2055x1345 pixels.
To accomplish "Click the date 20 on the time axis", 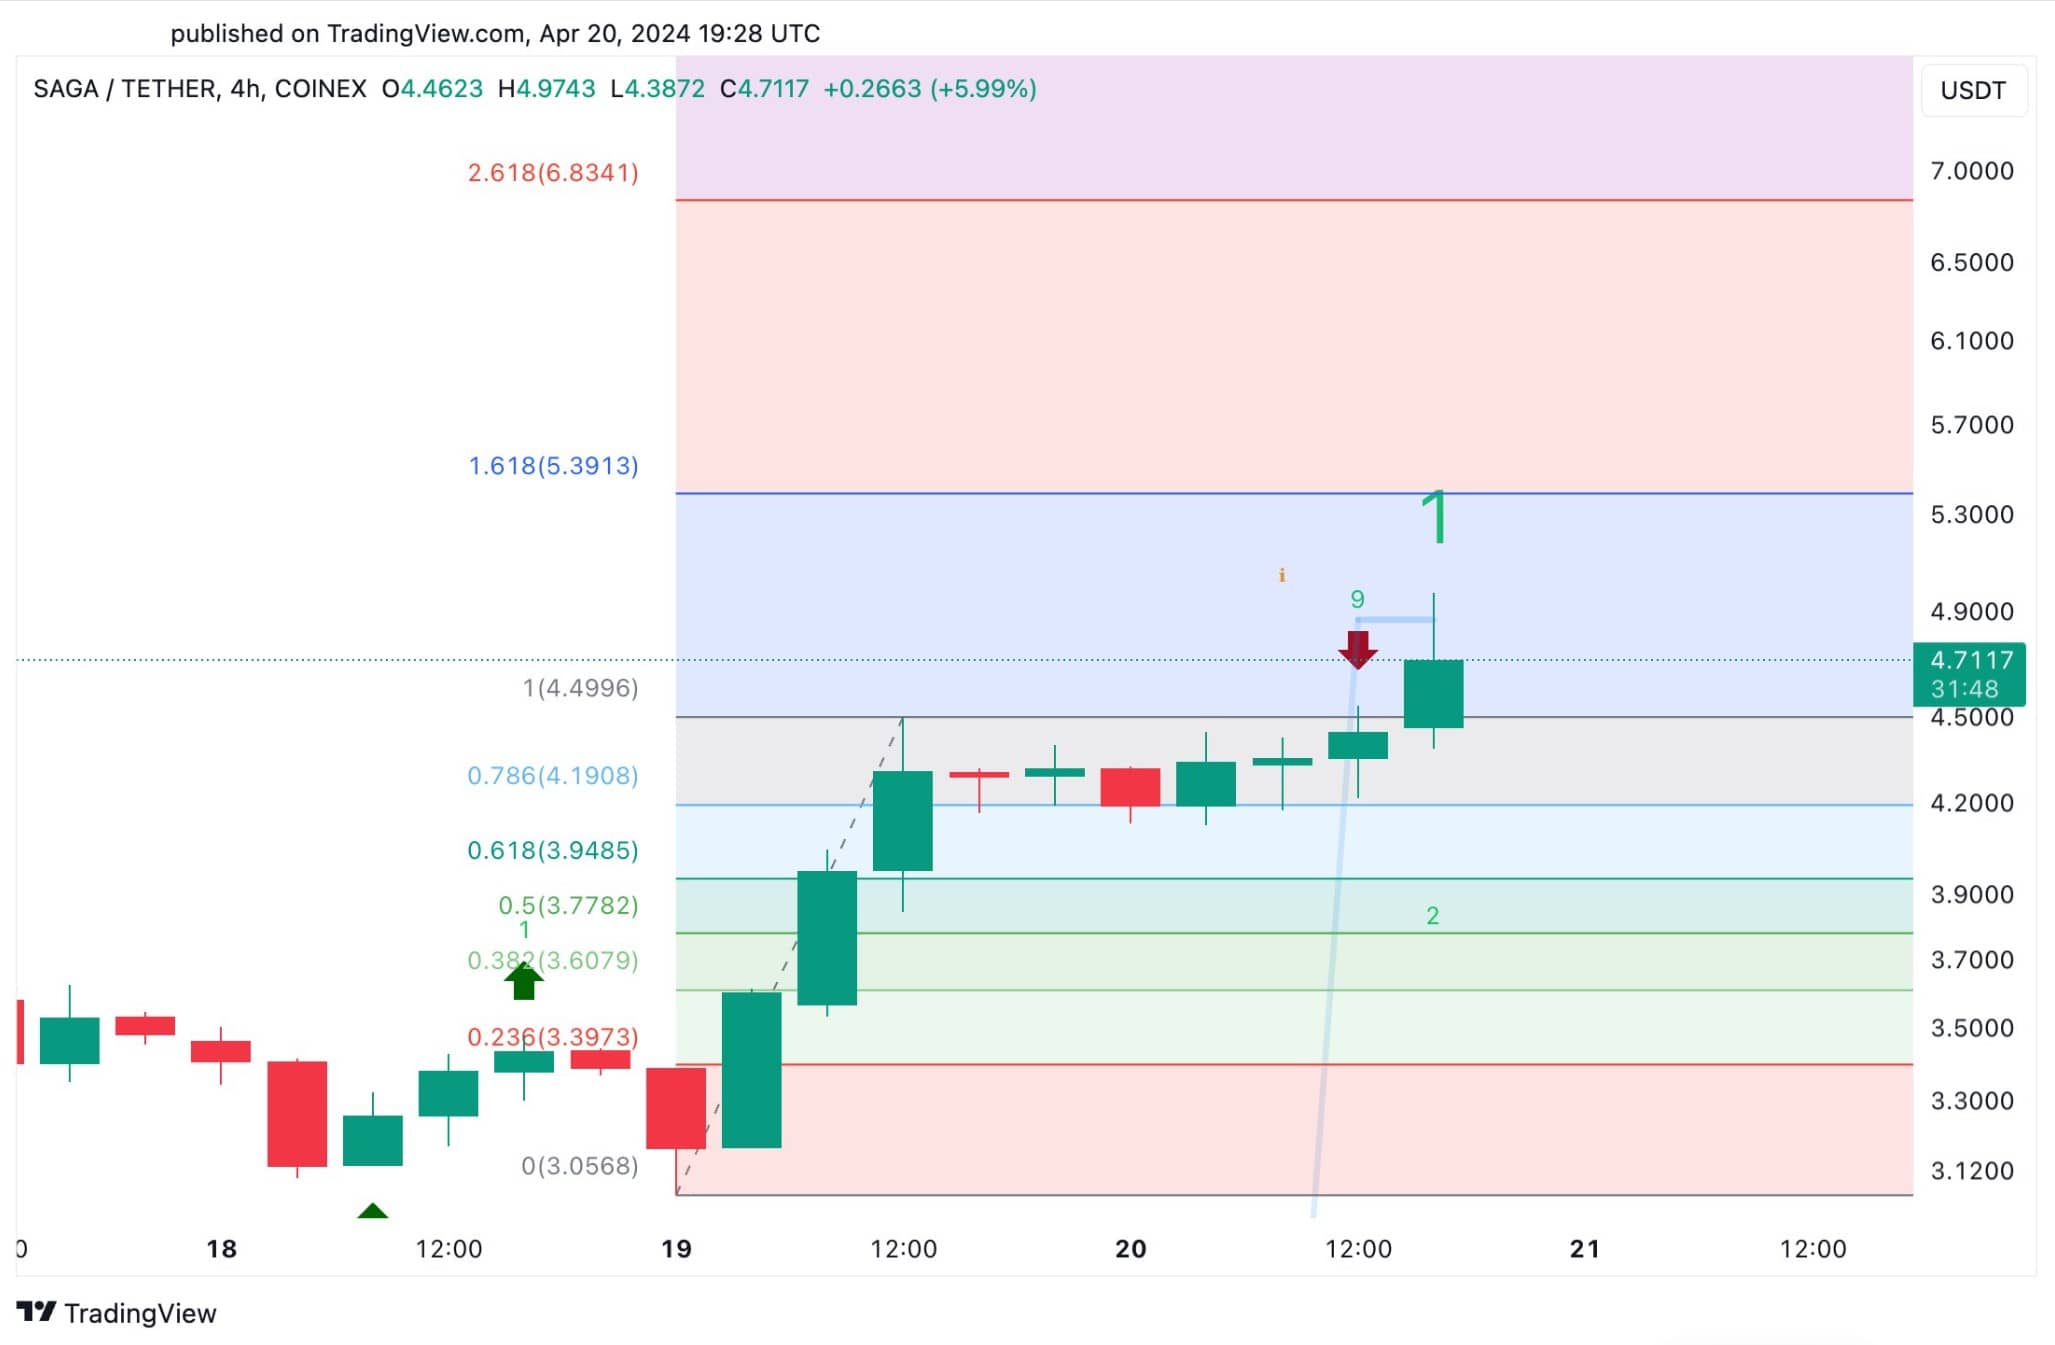I will 1130,1248.
